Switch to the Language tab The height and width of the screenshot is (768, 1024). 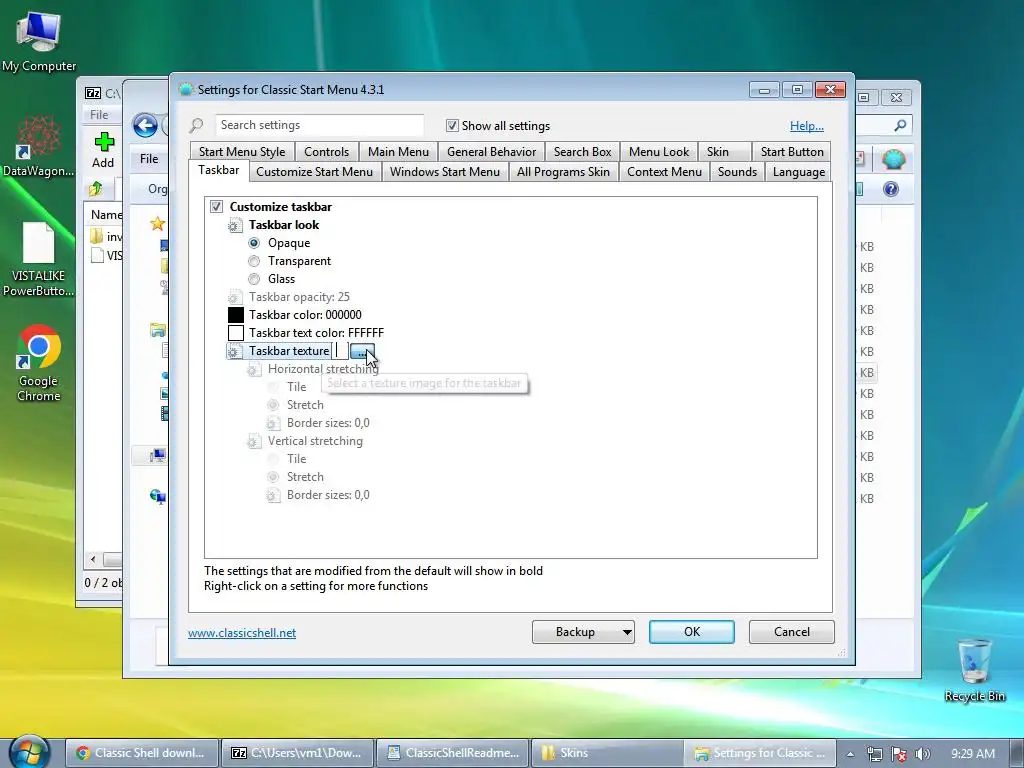tap(799, 172)
